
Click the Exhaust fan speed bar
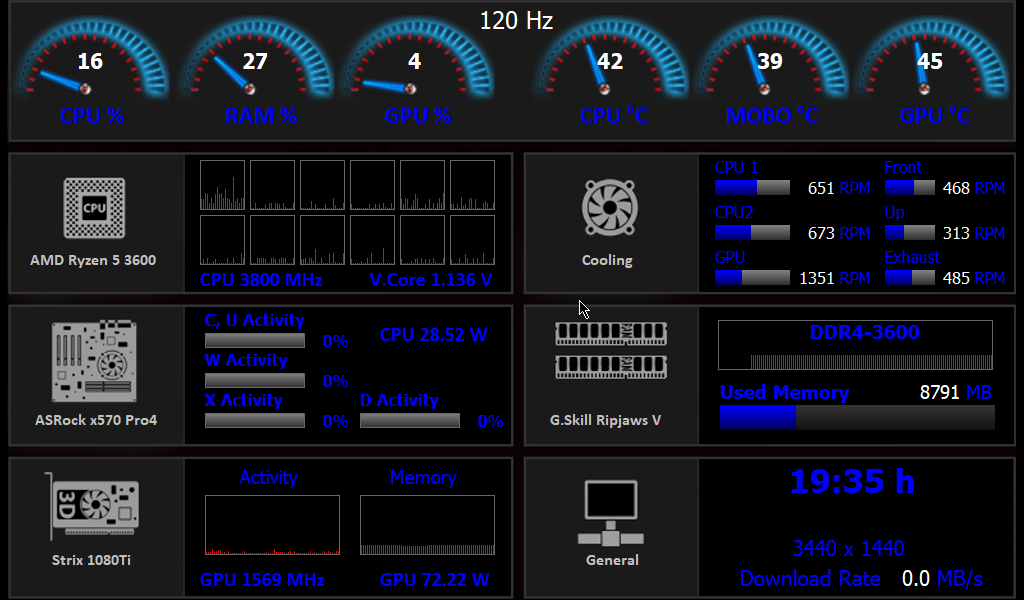(909, 278)
